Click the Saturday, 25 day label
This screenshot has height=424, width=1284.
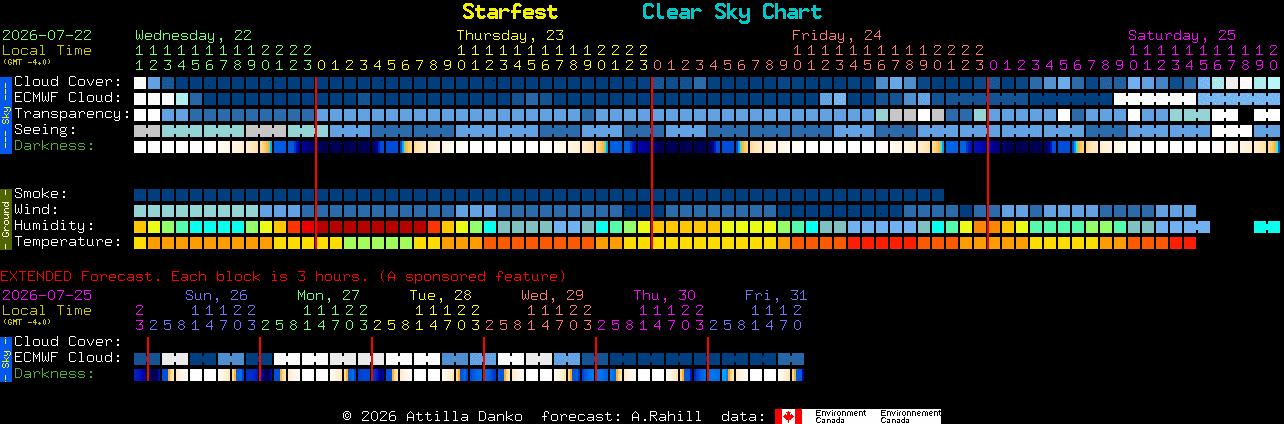1182,34
